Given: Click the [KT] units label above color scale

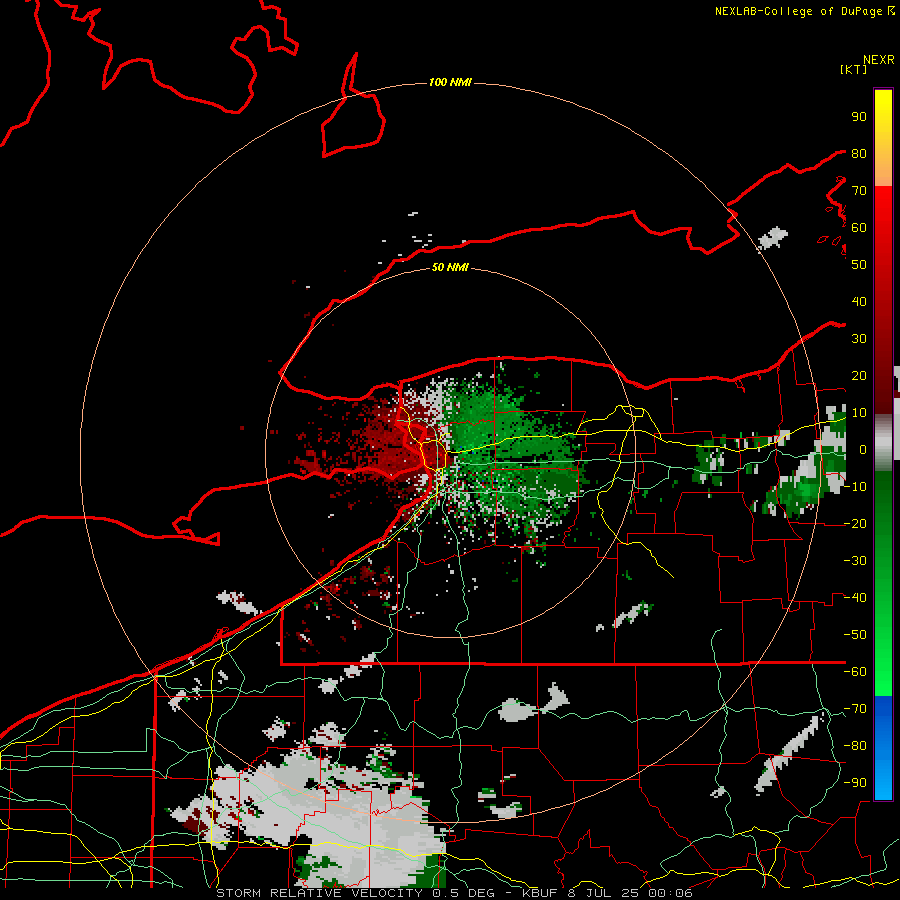Looking at the screenshot, I should 854,69.
